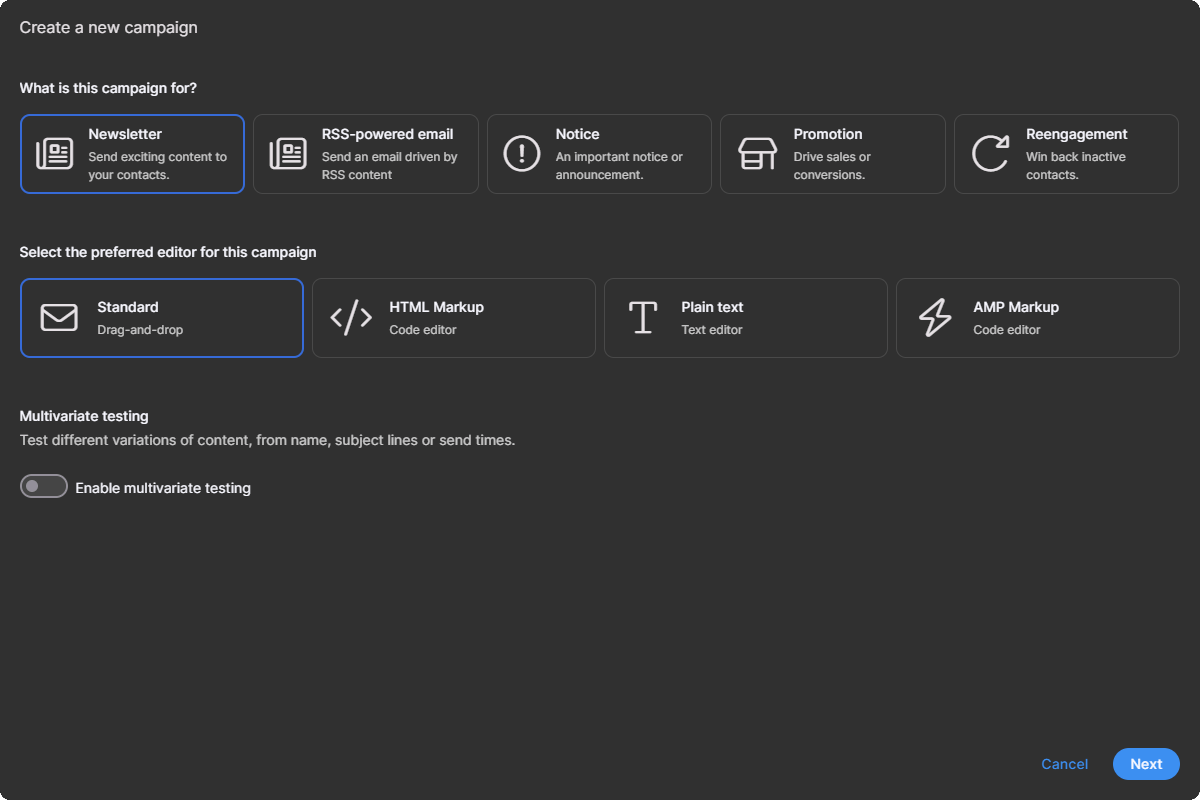
Task: Click the HTML Markup code brackets icon
Action: click(x=351, y=317)
